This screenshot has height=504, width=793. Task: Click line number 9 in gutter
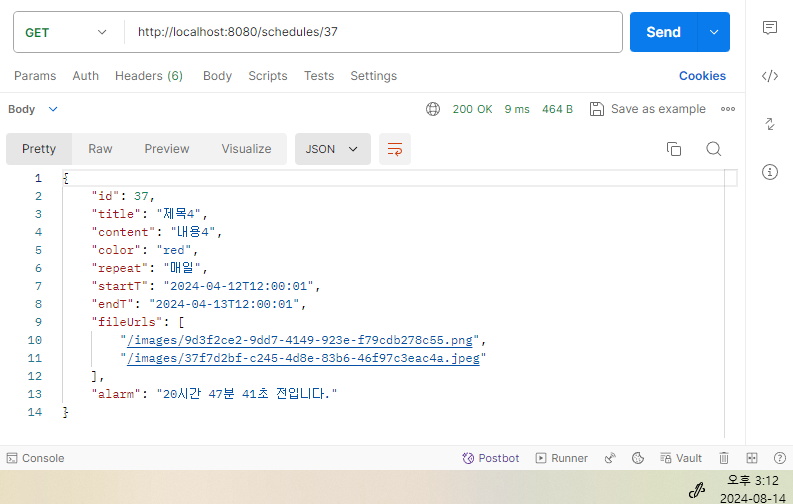[38, 322]
